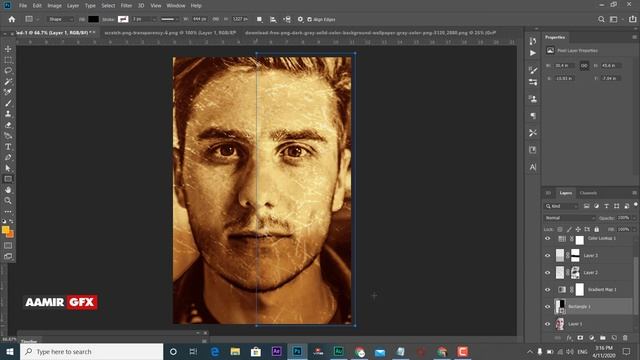Select the Zoom tool in toolbar
The height and width of the screenshot is (360, 640).
click(8, 200)
